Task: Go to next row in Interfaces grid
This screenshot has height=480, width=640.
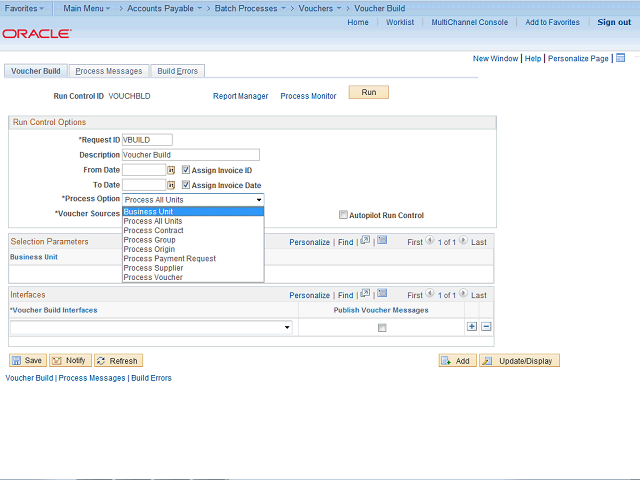Action: [463, 293]
